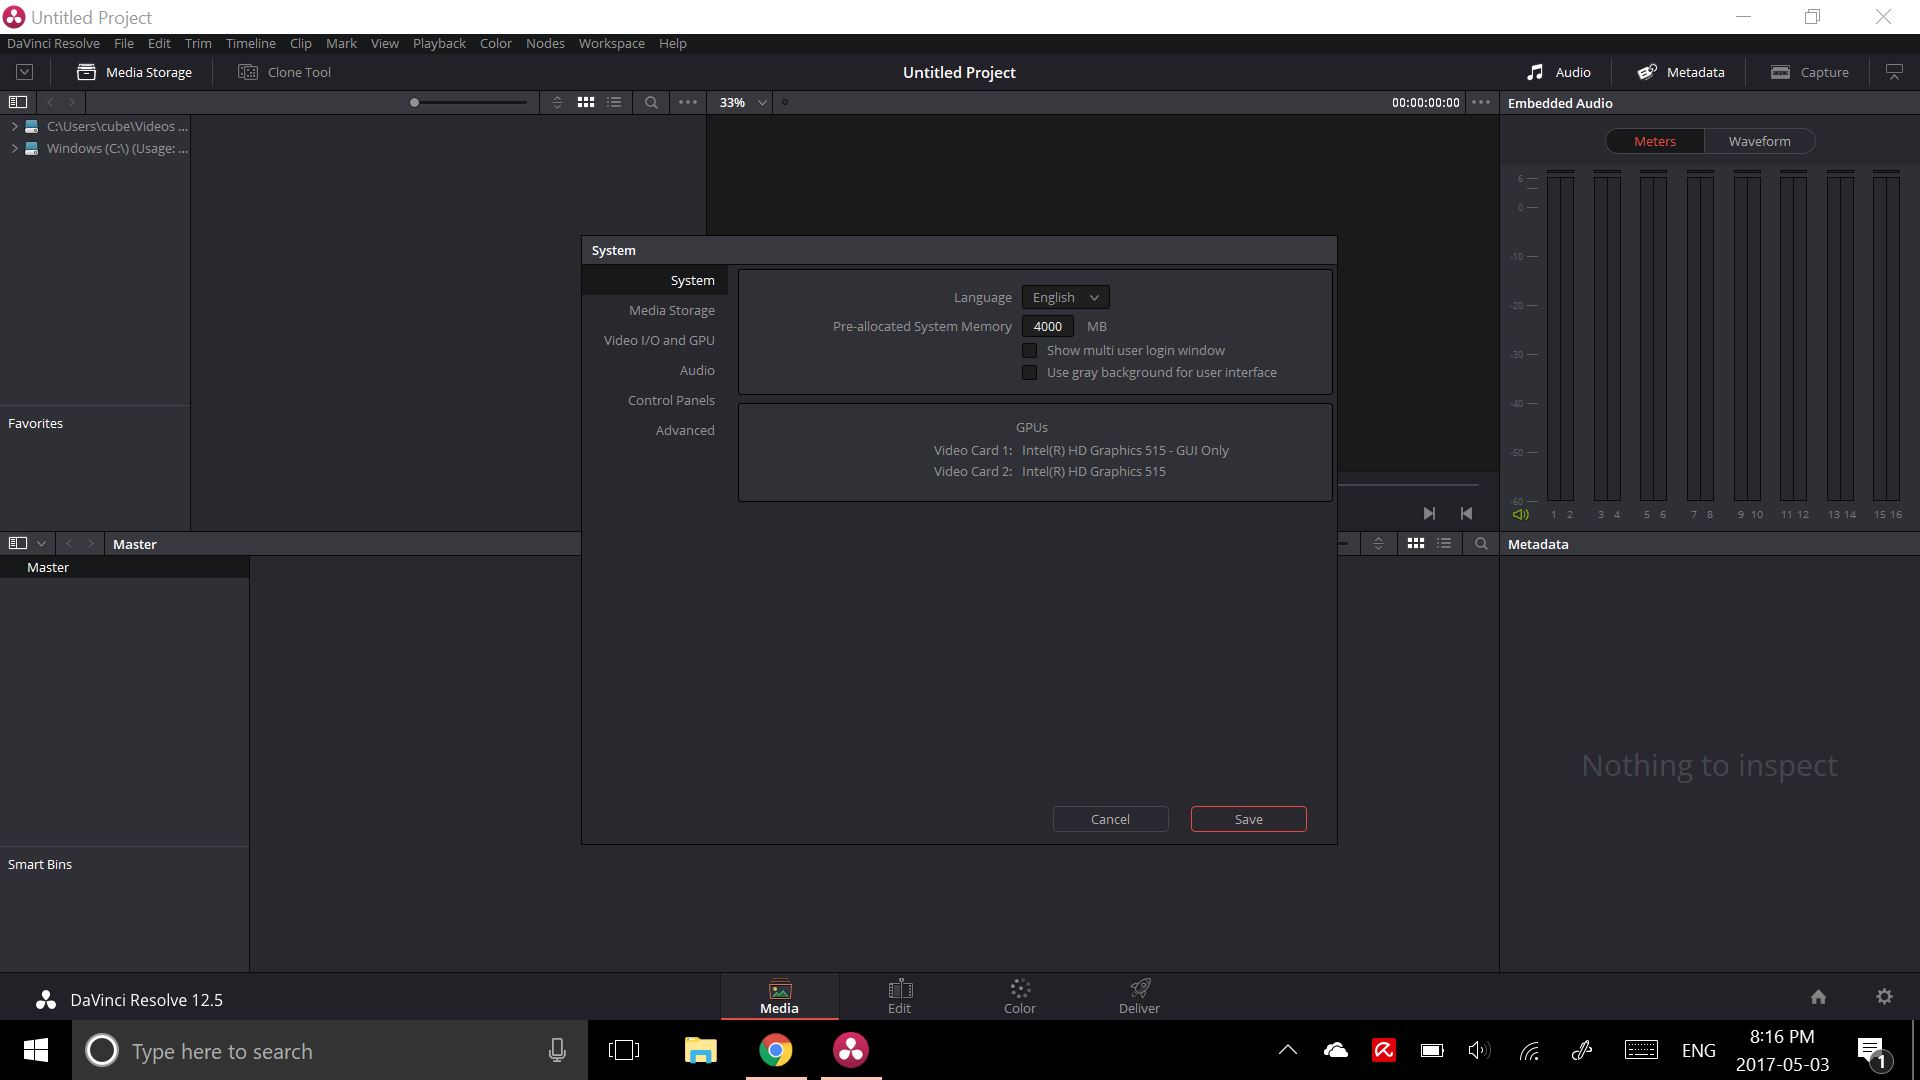The height and width of the screenshot is (1080, 1920).
Task: Go to the Color page
Action: tap(1019, 996)
